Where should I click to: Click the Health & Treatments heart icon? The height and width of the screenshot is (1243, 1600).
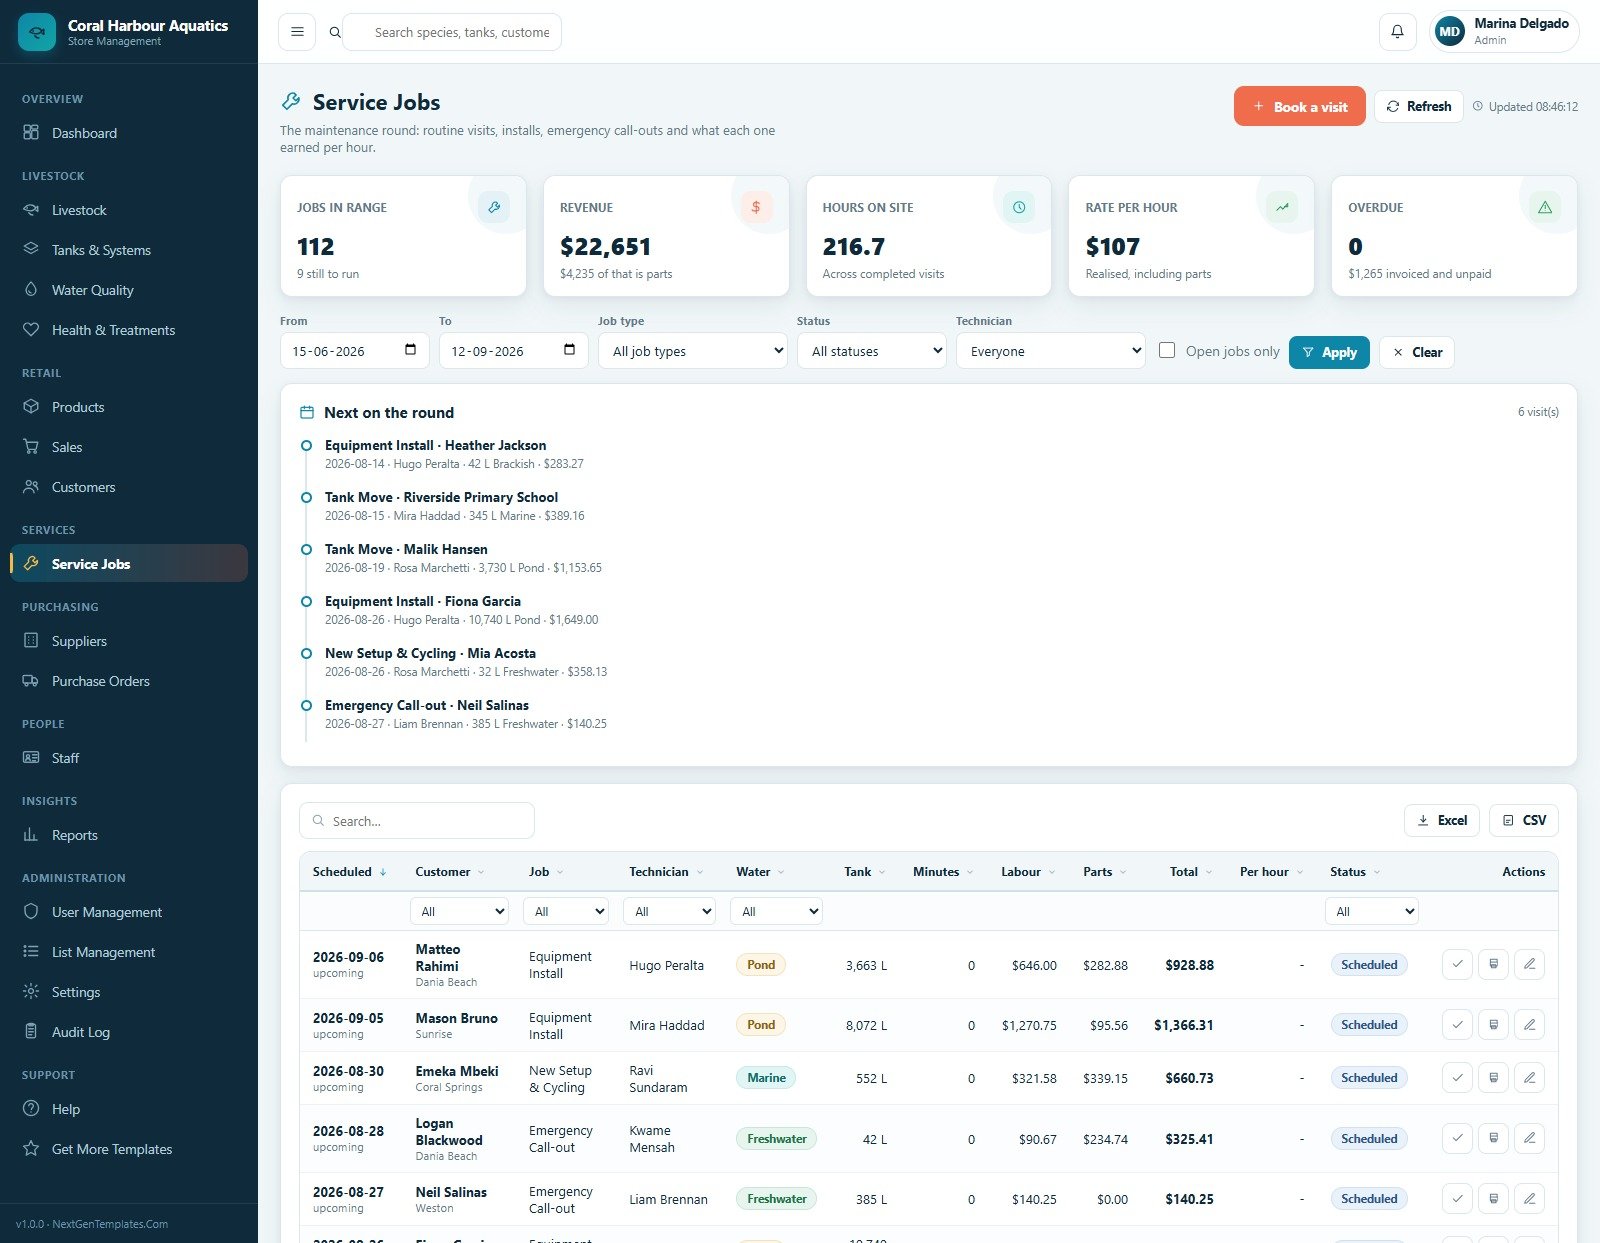click(x=31, y=330)
